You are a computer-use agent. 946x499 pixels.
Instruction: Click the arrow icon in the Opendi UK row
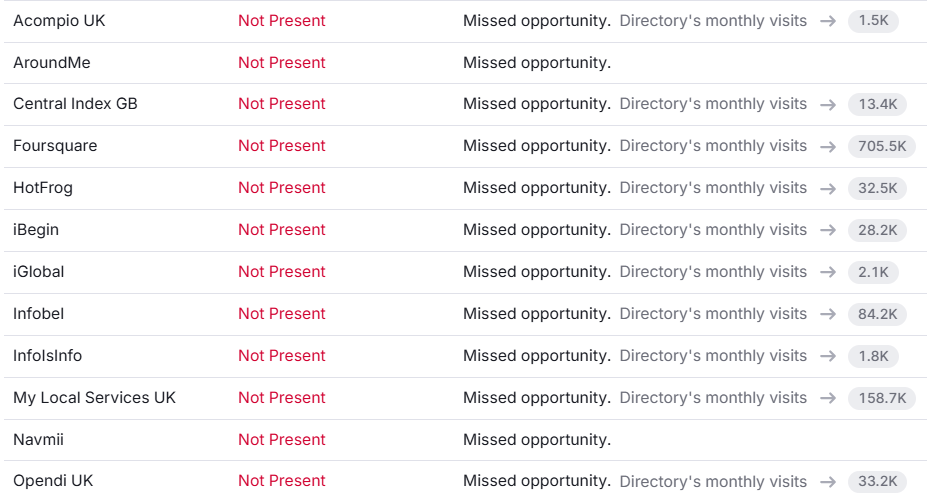tap(827, 481)
